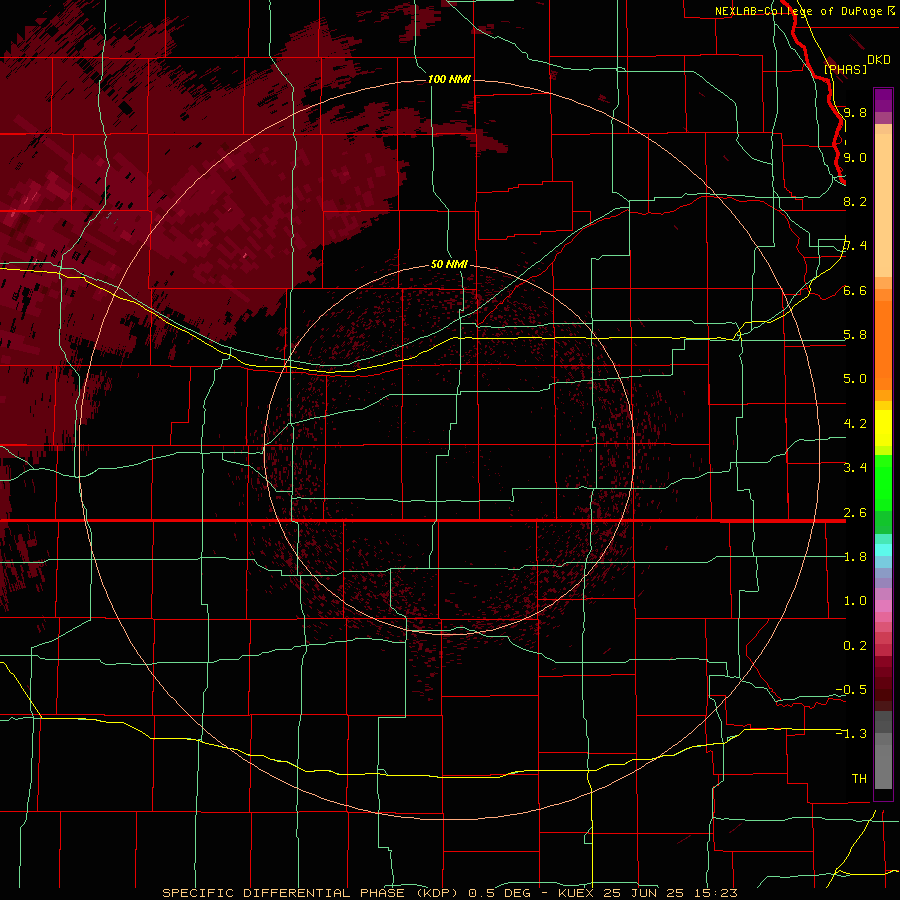
Task: Click the 5.0 legend value
Action: click(x=855, y=379)
